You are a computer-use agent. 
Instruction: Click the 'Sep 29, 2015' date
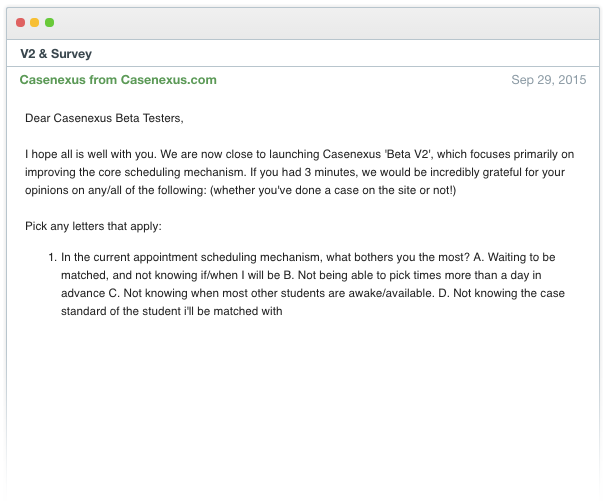coord(548,80)
